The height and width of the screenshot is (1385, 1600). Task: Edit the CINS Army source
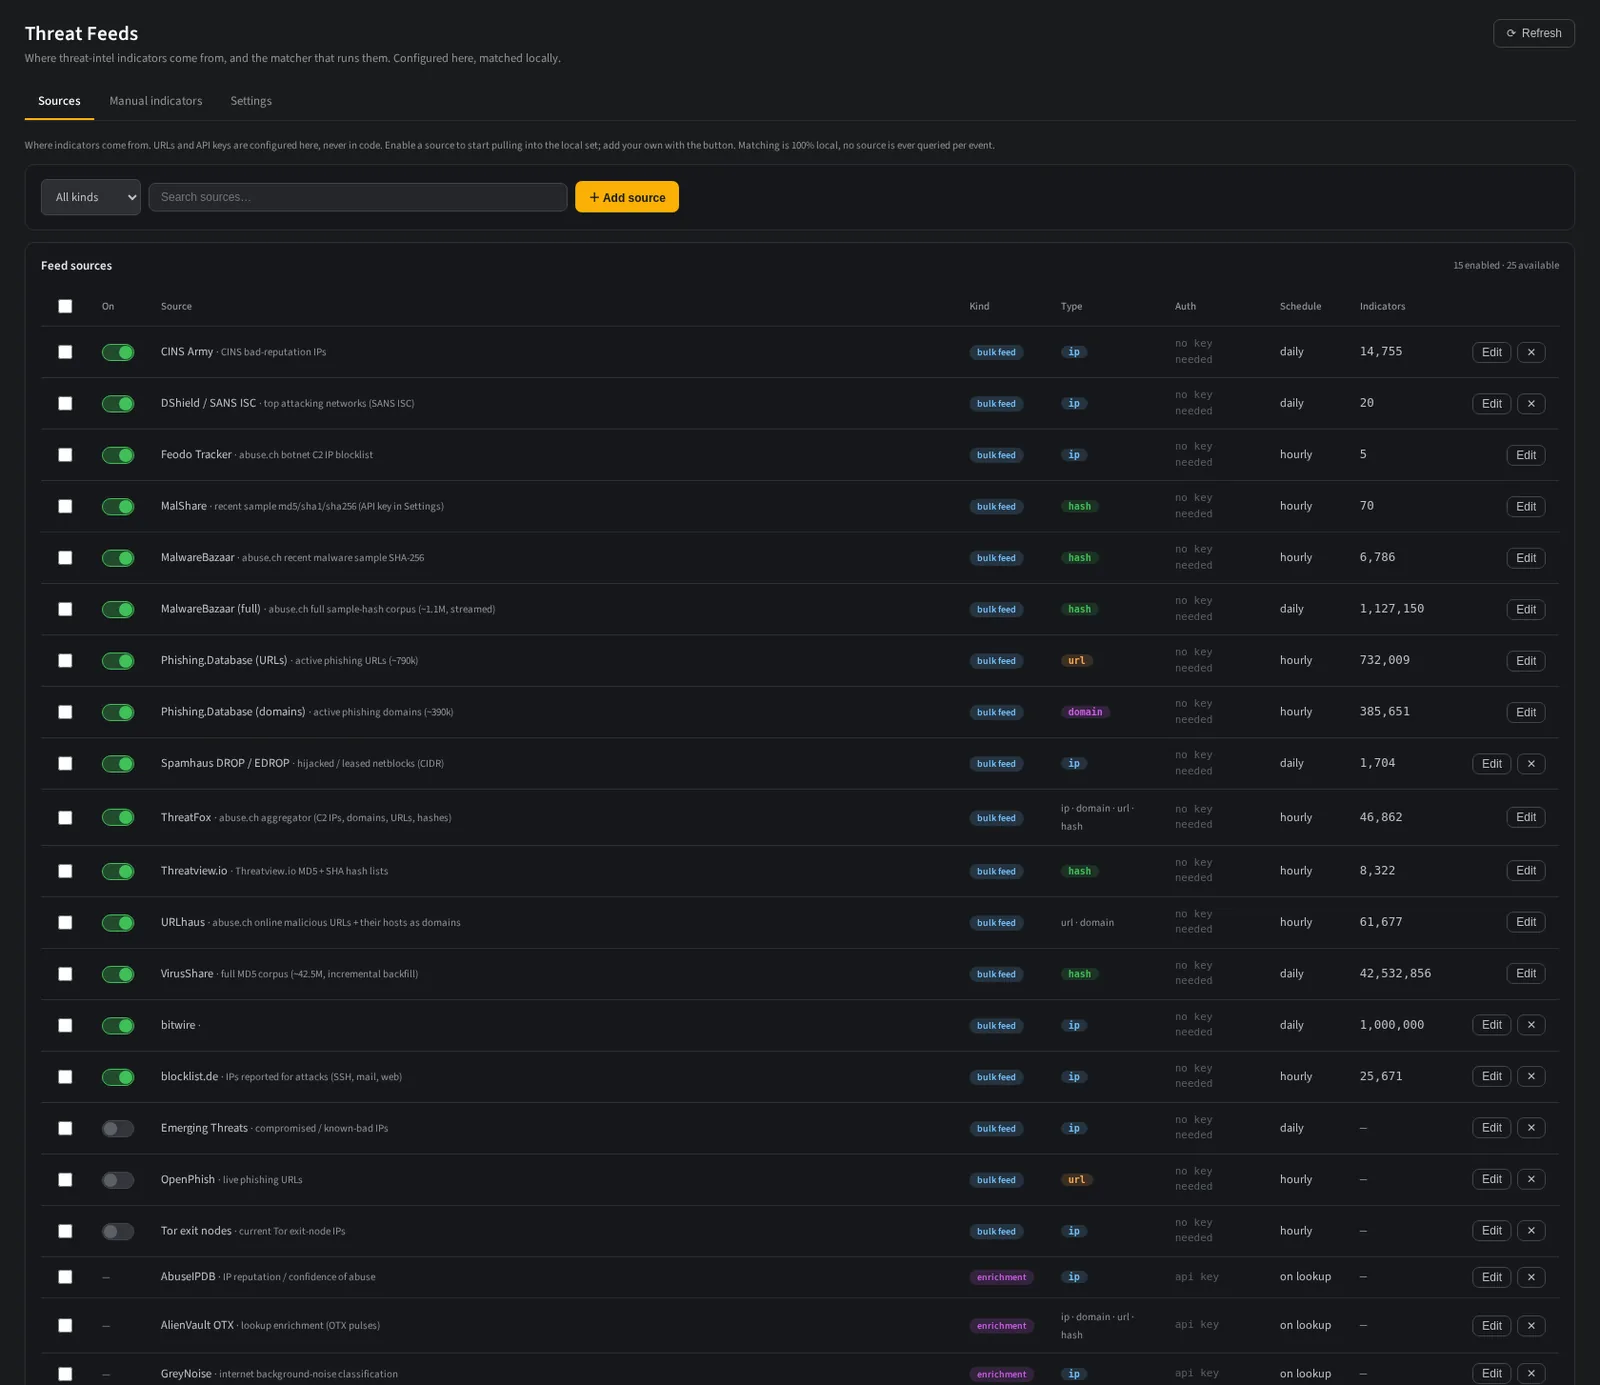pos(1491,352)
